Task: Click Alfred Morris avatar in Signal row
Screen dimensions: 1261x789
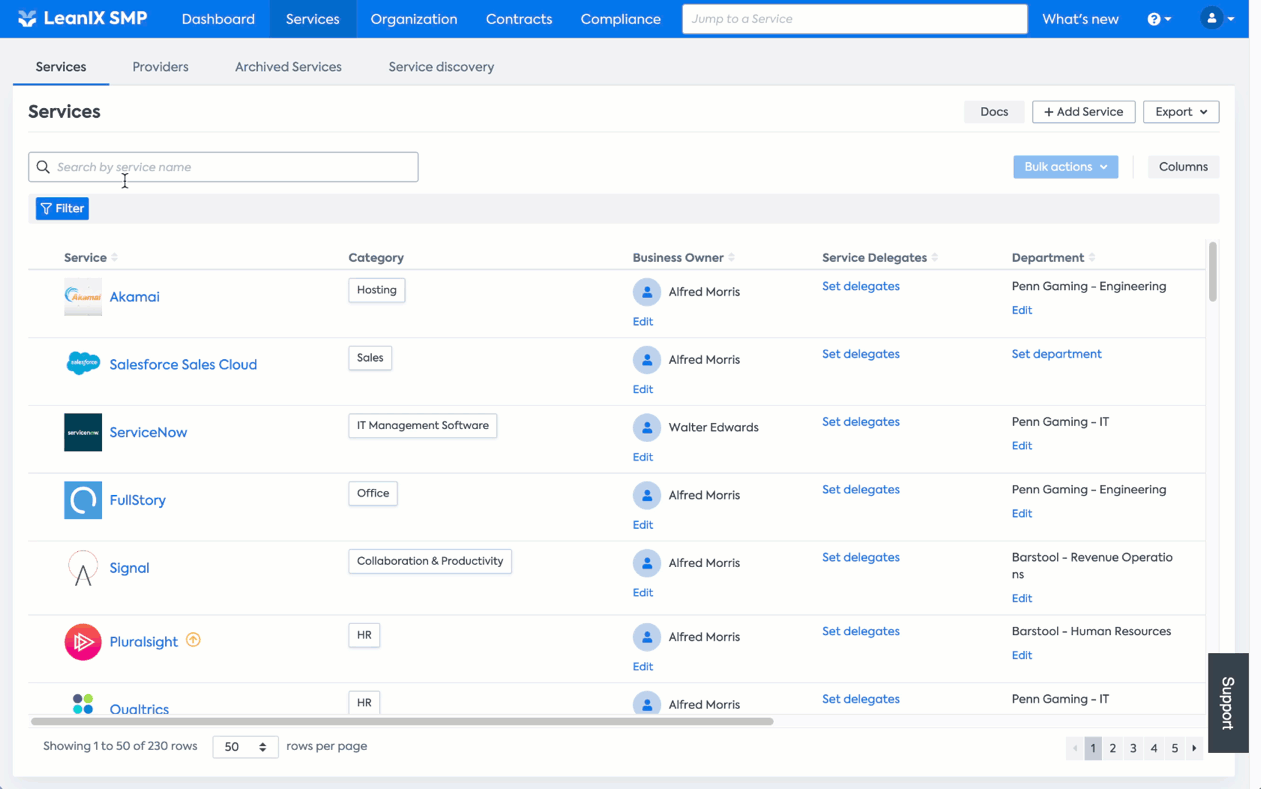Action: coord(647,563)
